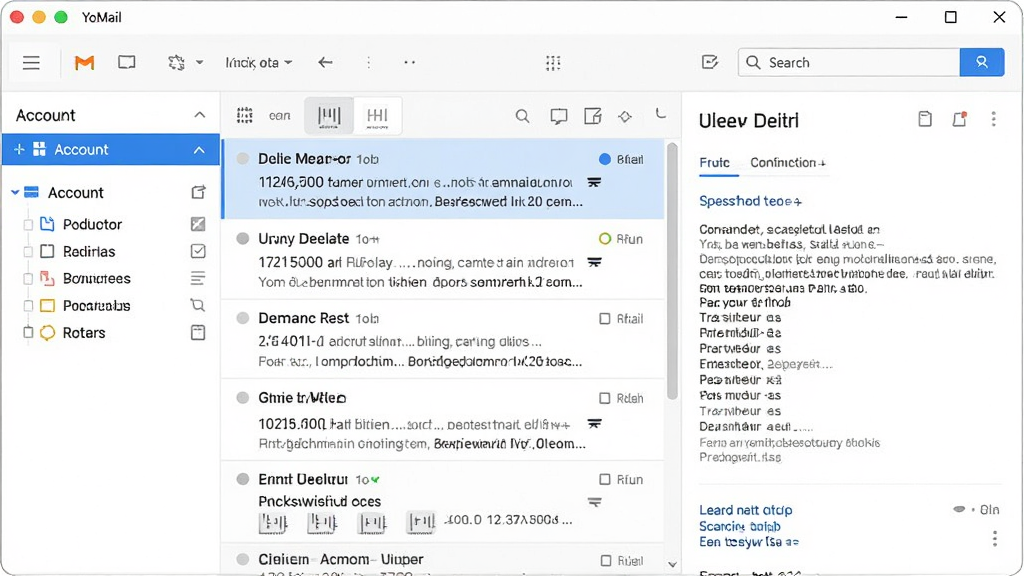Collapse the top Account header chevron
The height and width of the screenshot is (576, 1024).
[x=199, y=115]
